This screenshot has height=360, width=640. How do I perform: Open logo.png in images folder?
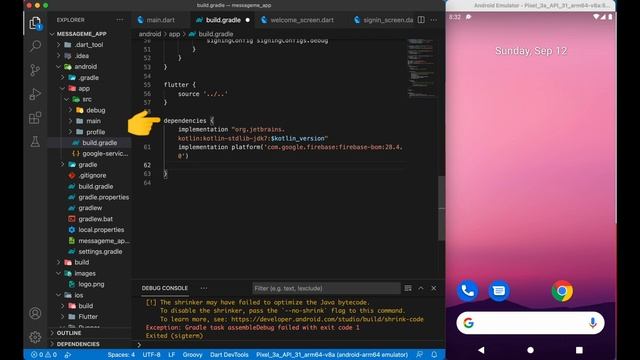(91, 284)
